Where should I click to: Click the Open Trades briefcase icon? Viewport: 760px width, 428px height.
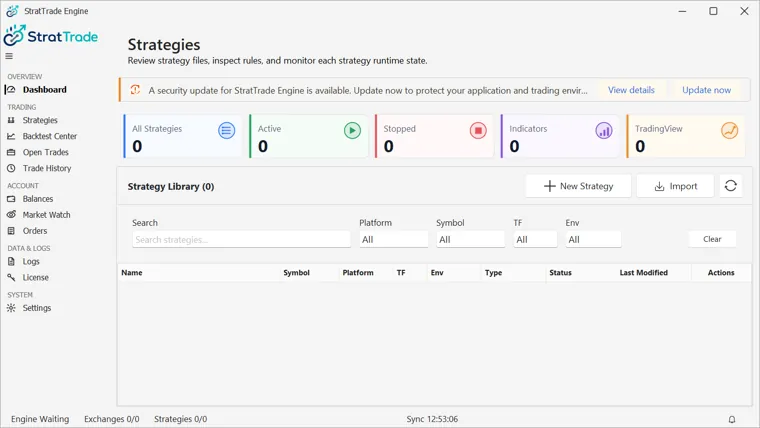[x=11, y=152]
